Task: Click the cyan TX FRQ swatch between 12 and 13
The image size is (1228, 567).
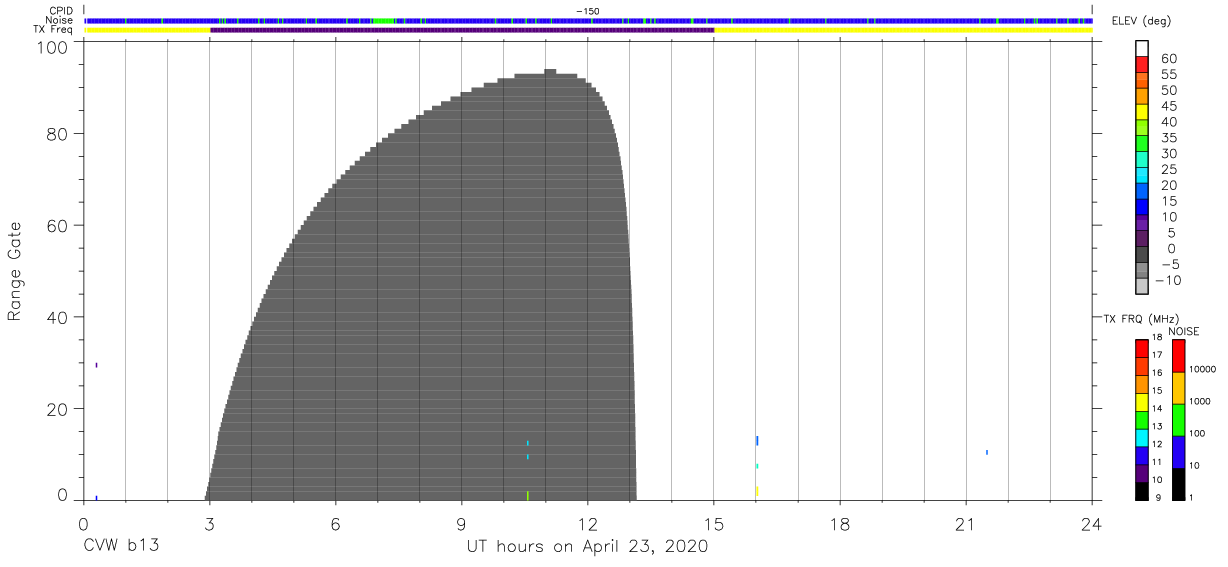Action: click(1142, 437)
